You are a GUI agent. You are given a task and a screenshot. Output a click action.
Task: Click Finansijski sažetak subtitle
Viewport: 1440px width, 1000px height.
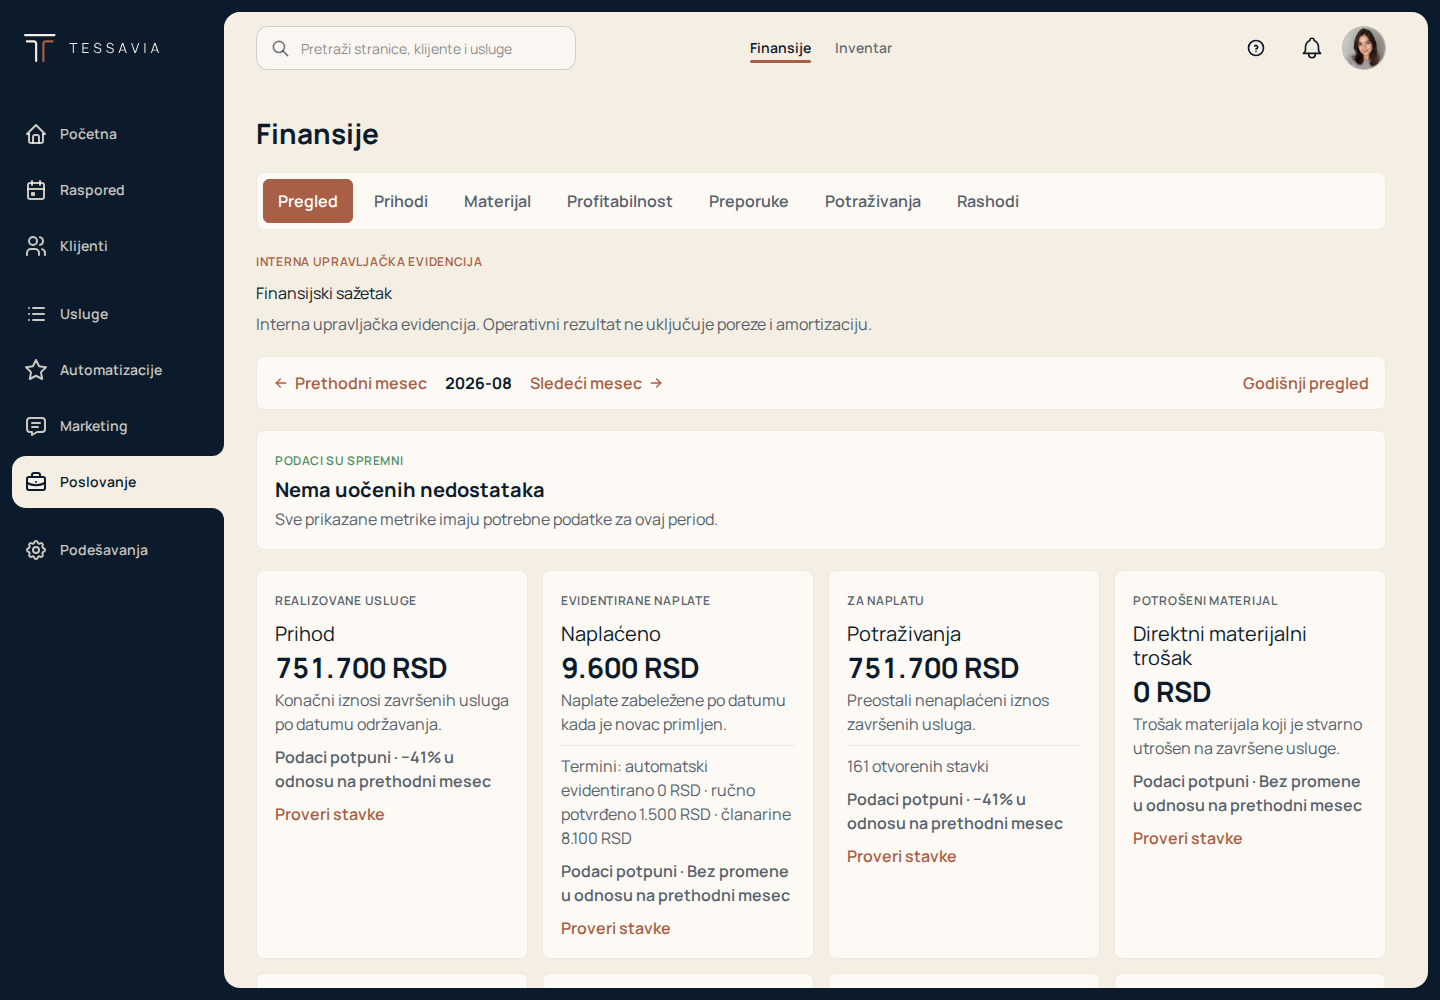coord(324,293)
